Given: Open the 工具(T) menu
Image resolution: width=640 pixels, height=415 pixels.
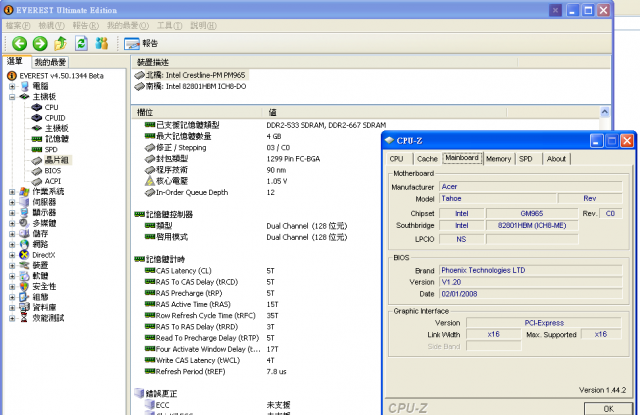Looking at the screenshot, I should pos(169,26).
